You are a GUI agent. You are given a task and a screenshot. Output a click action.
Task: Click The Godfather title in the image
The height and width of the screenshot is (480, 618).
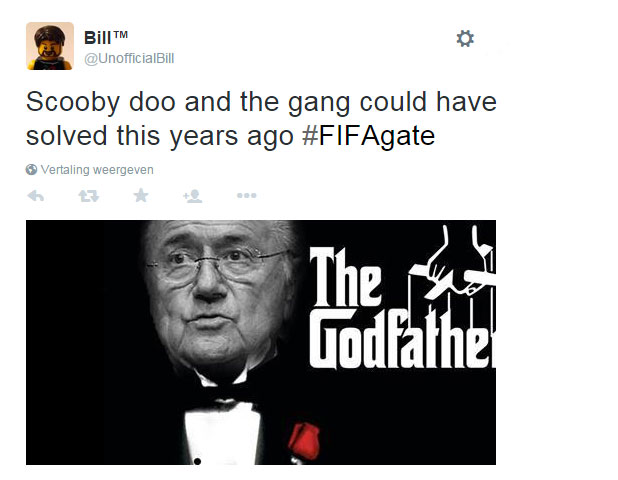[402, 308]
